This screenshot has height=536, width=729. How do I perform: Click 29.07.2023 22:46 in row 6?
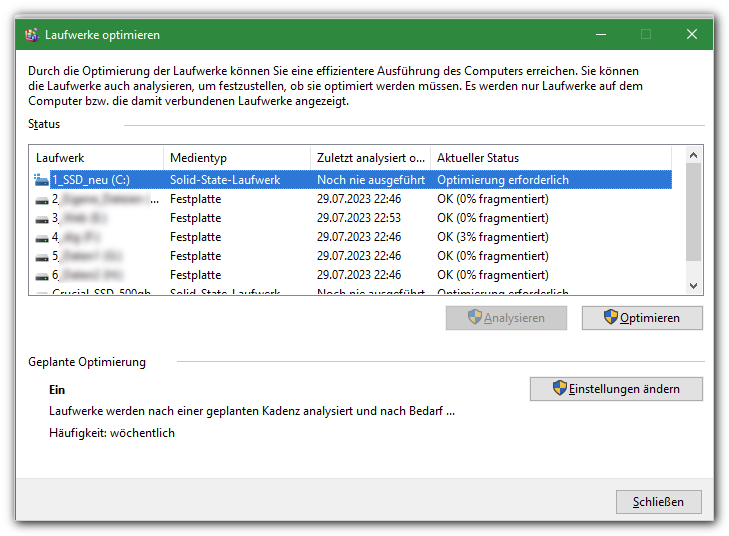coord(359,275)
